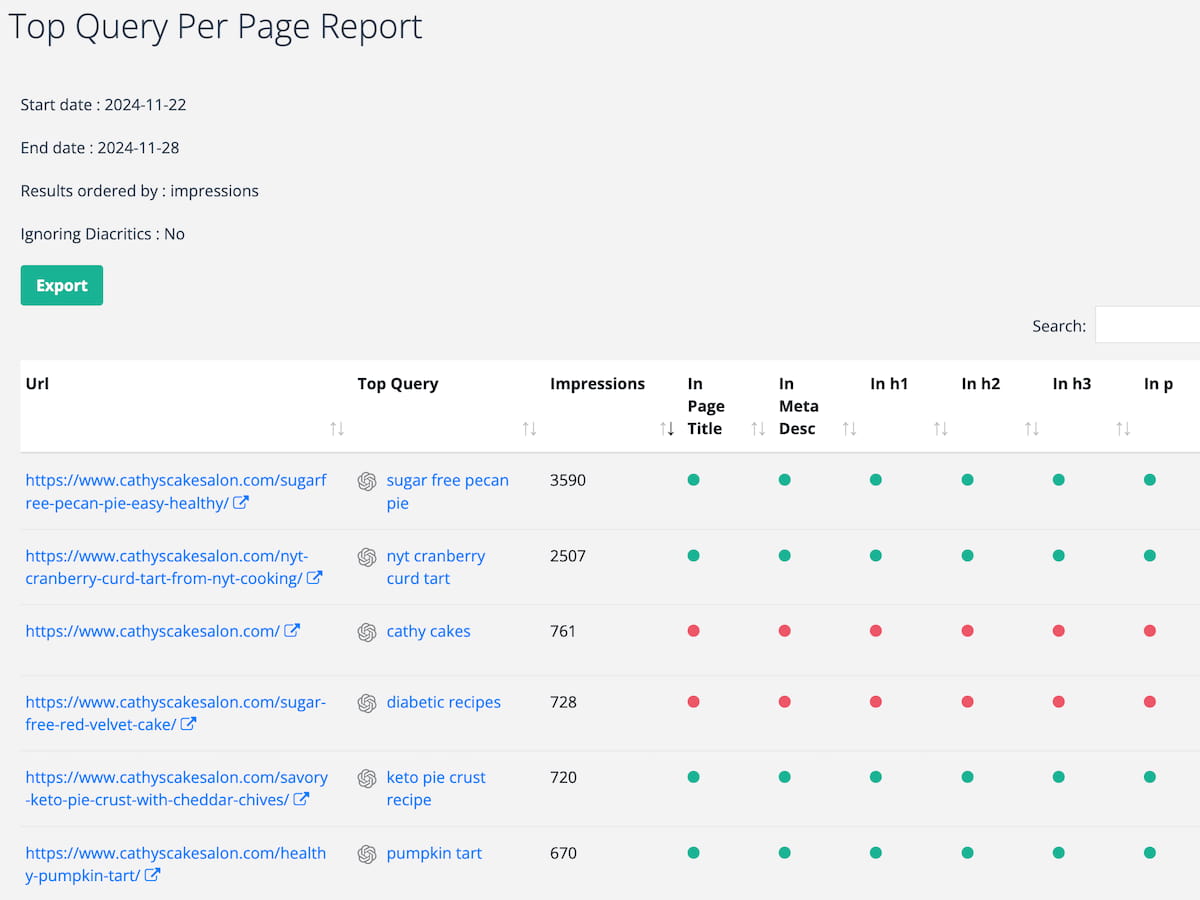Click red In Page Title dot for cathy cakes
The width and height of the screenshot is (1200, 900).
[693, 631]
